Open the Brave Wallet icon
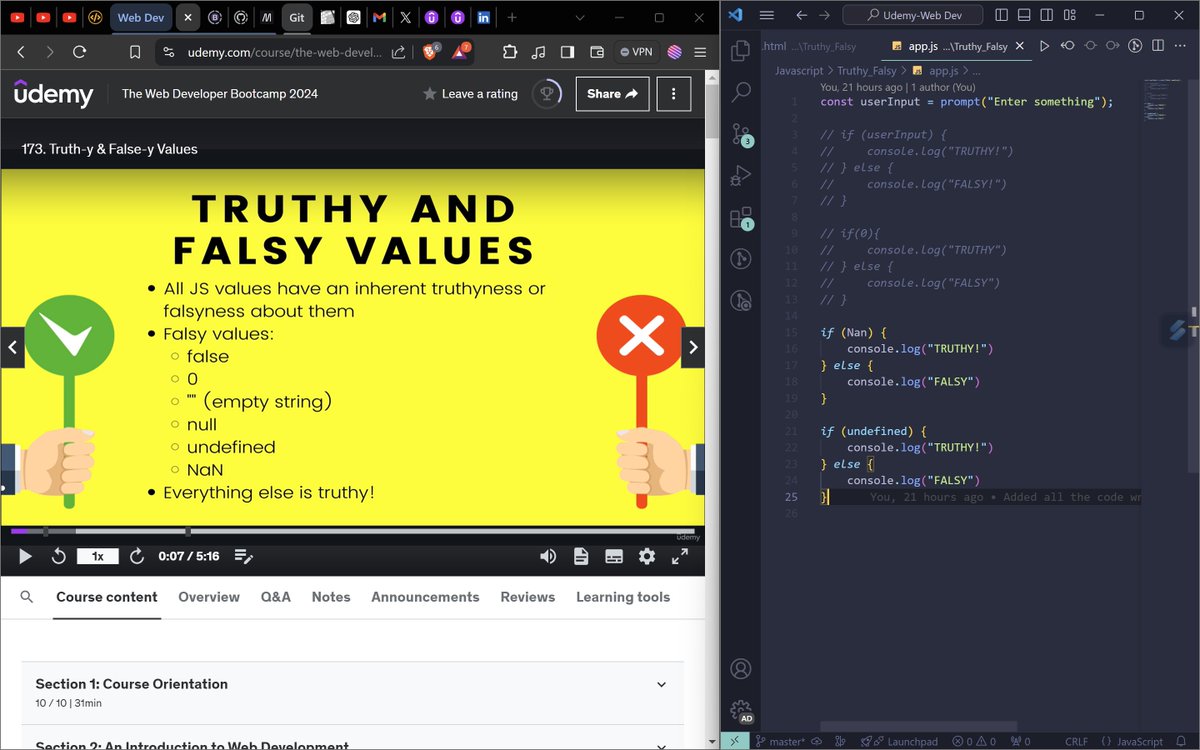Screen dimensions: 1200x750 (597, 52)
